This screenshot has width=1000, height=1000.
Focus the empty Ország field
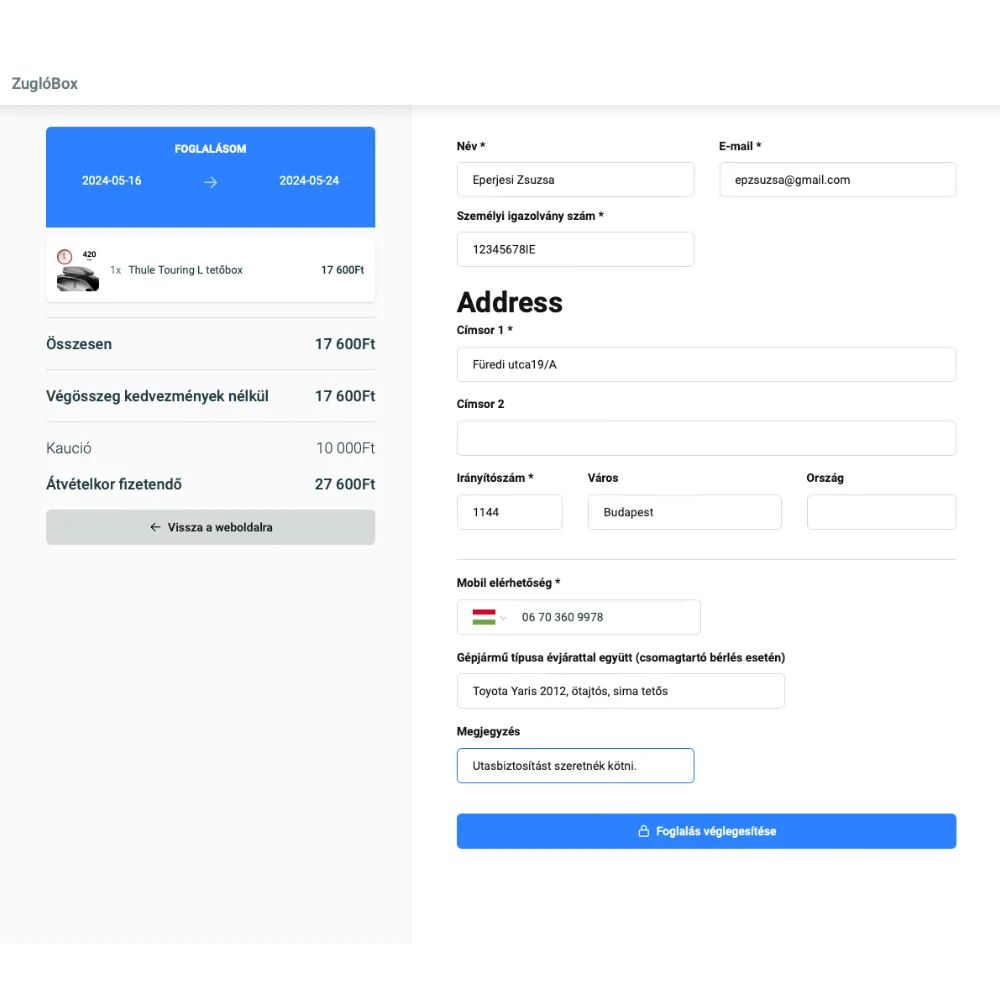pyautogui.click(x=881, y=512)
